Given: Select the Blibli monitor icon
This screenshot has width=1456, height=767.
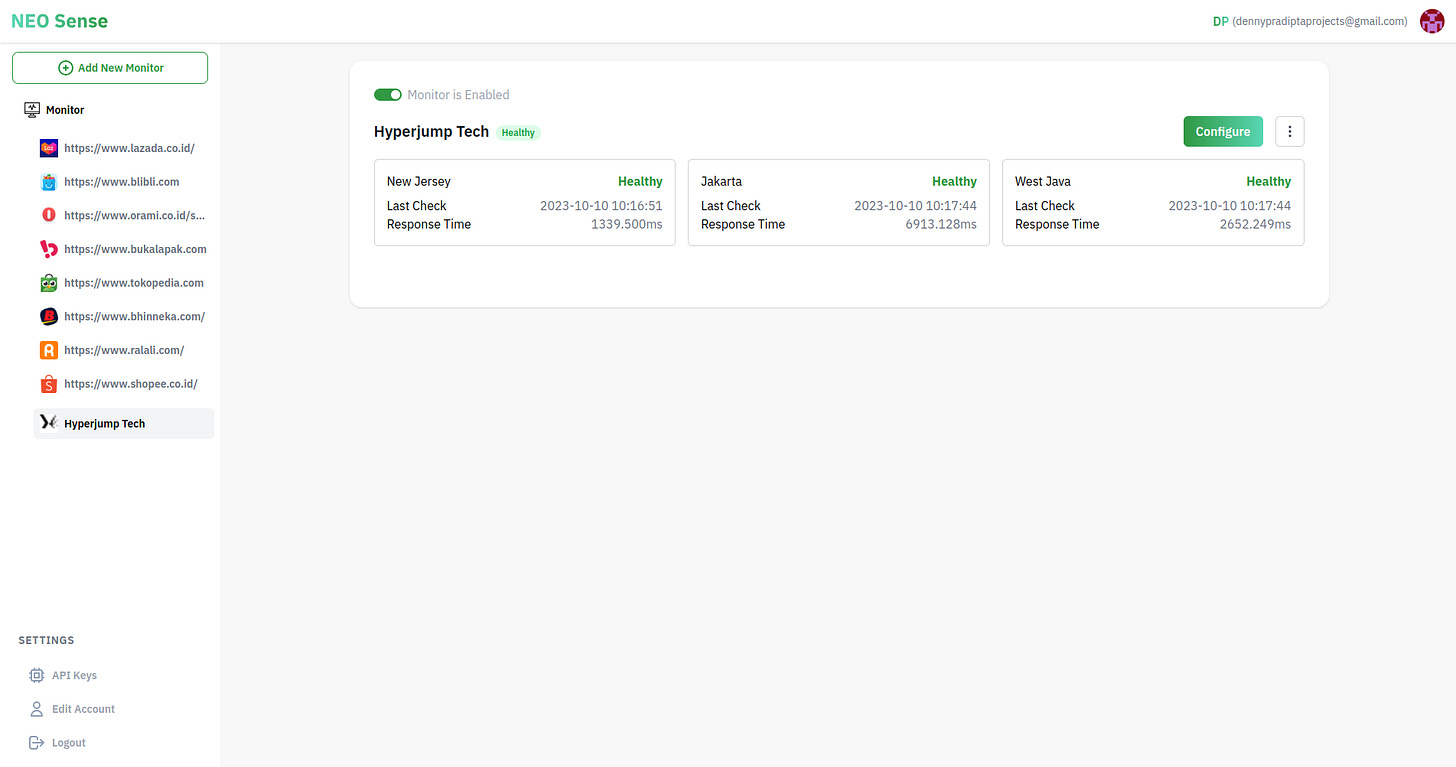Looking at the screenshot, I should 48,181.
